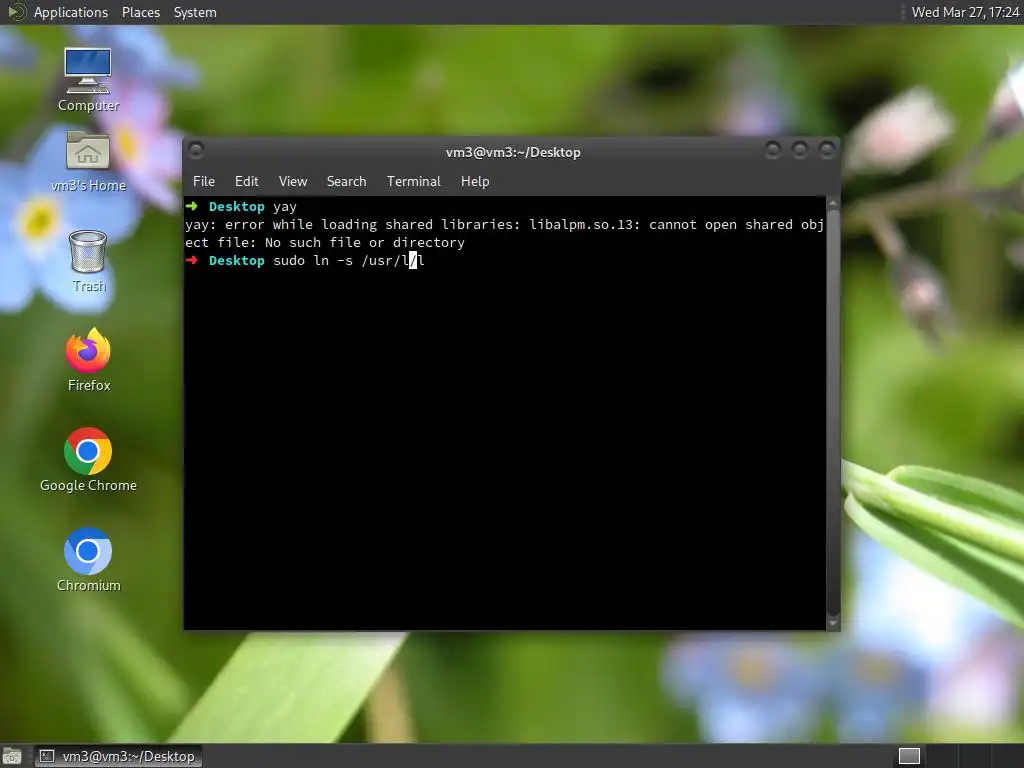This screenshot has width=1024, height=768.
Task: Click the terminal vertical scrollbar
Action: pyautogui.click(x=833, y=413)
